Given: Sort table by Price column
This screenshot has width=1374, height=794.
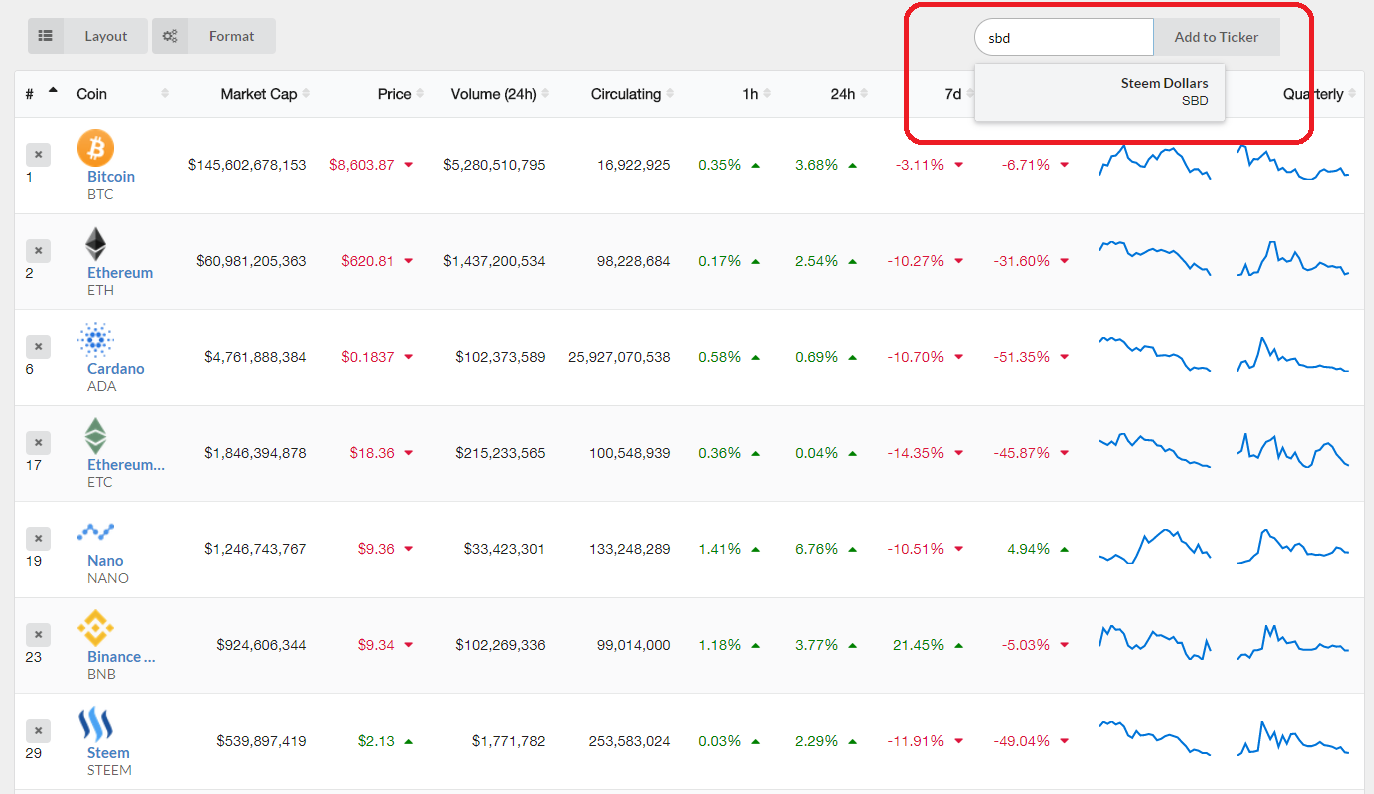Looking at the screenshot, I should point(395,94).
